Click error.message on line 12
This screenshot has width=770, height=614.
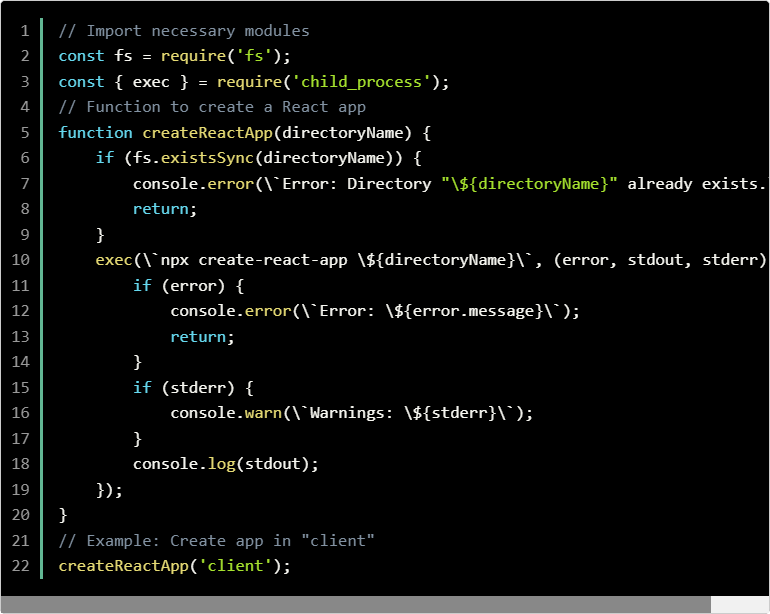473,311
